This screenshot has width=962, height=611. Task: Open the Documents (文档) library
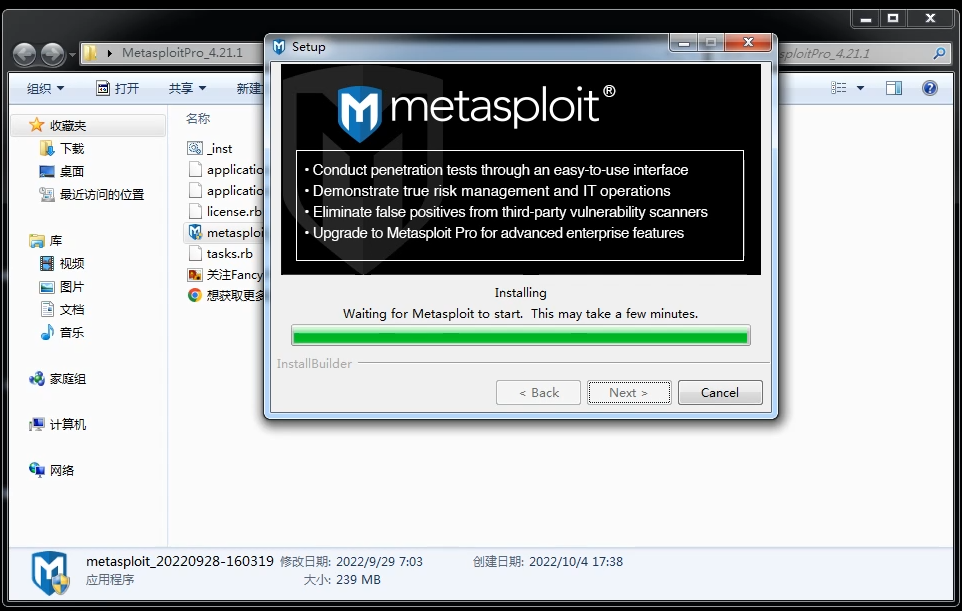coord(72,310)
